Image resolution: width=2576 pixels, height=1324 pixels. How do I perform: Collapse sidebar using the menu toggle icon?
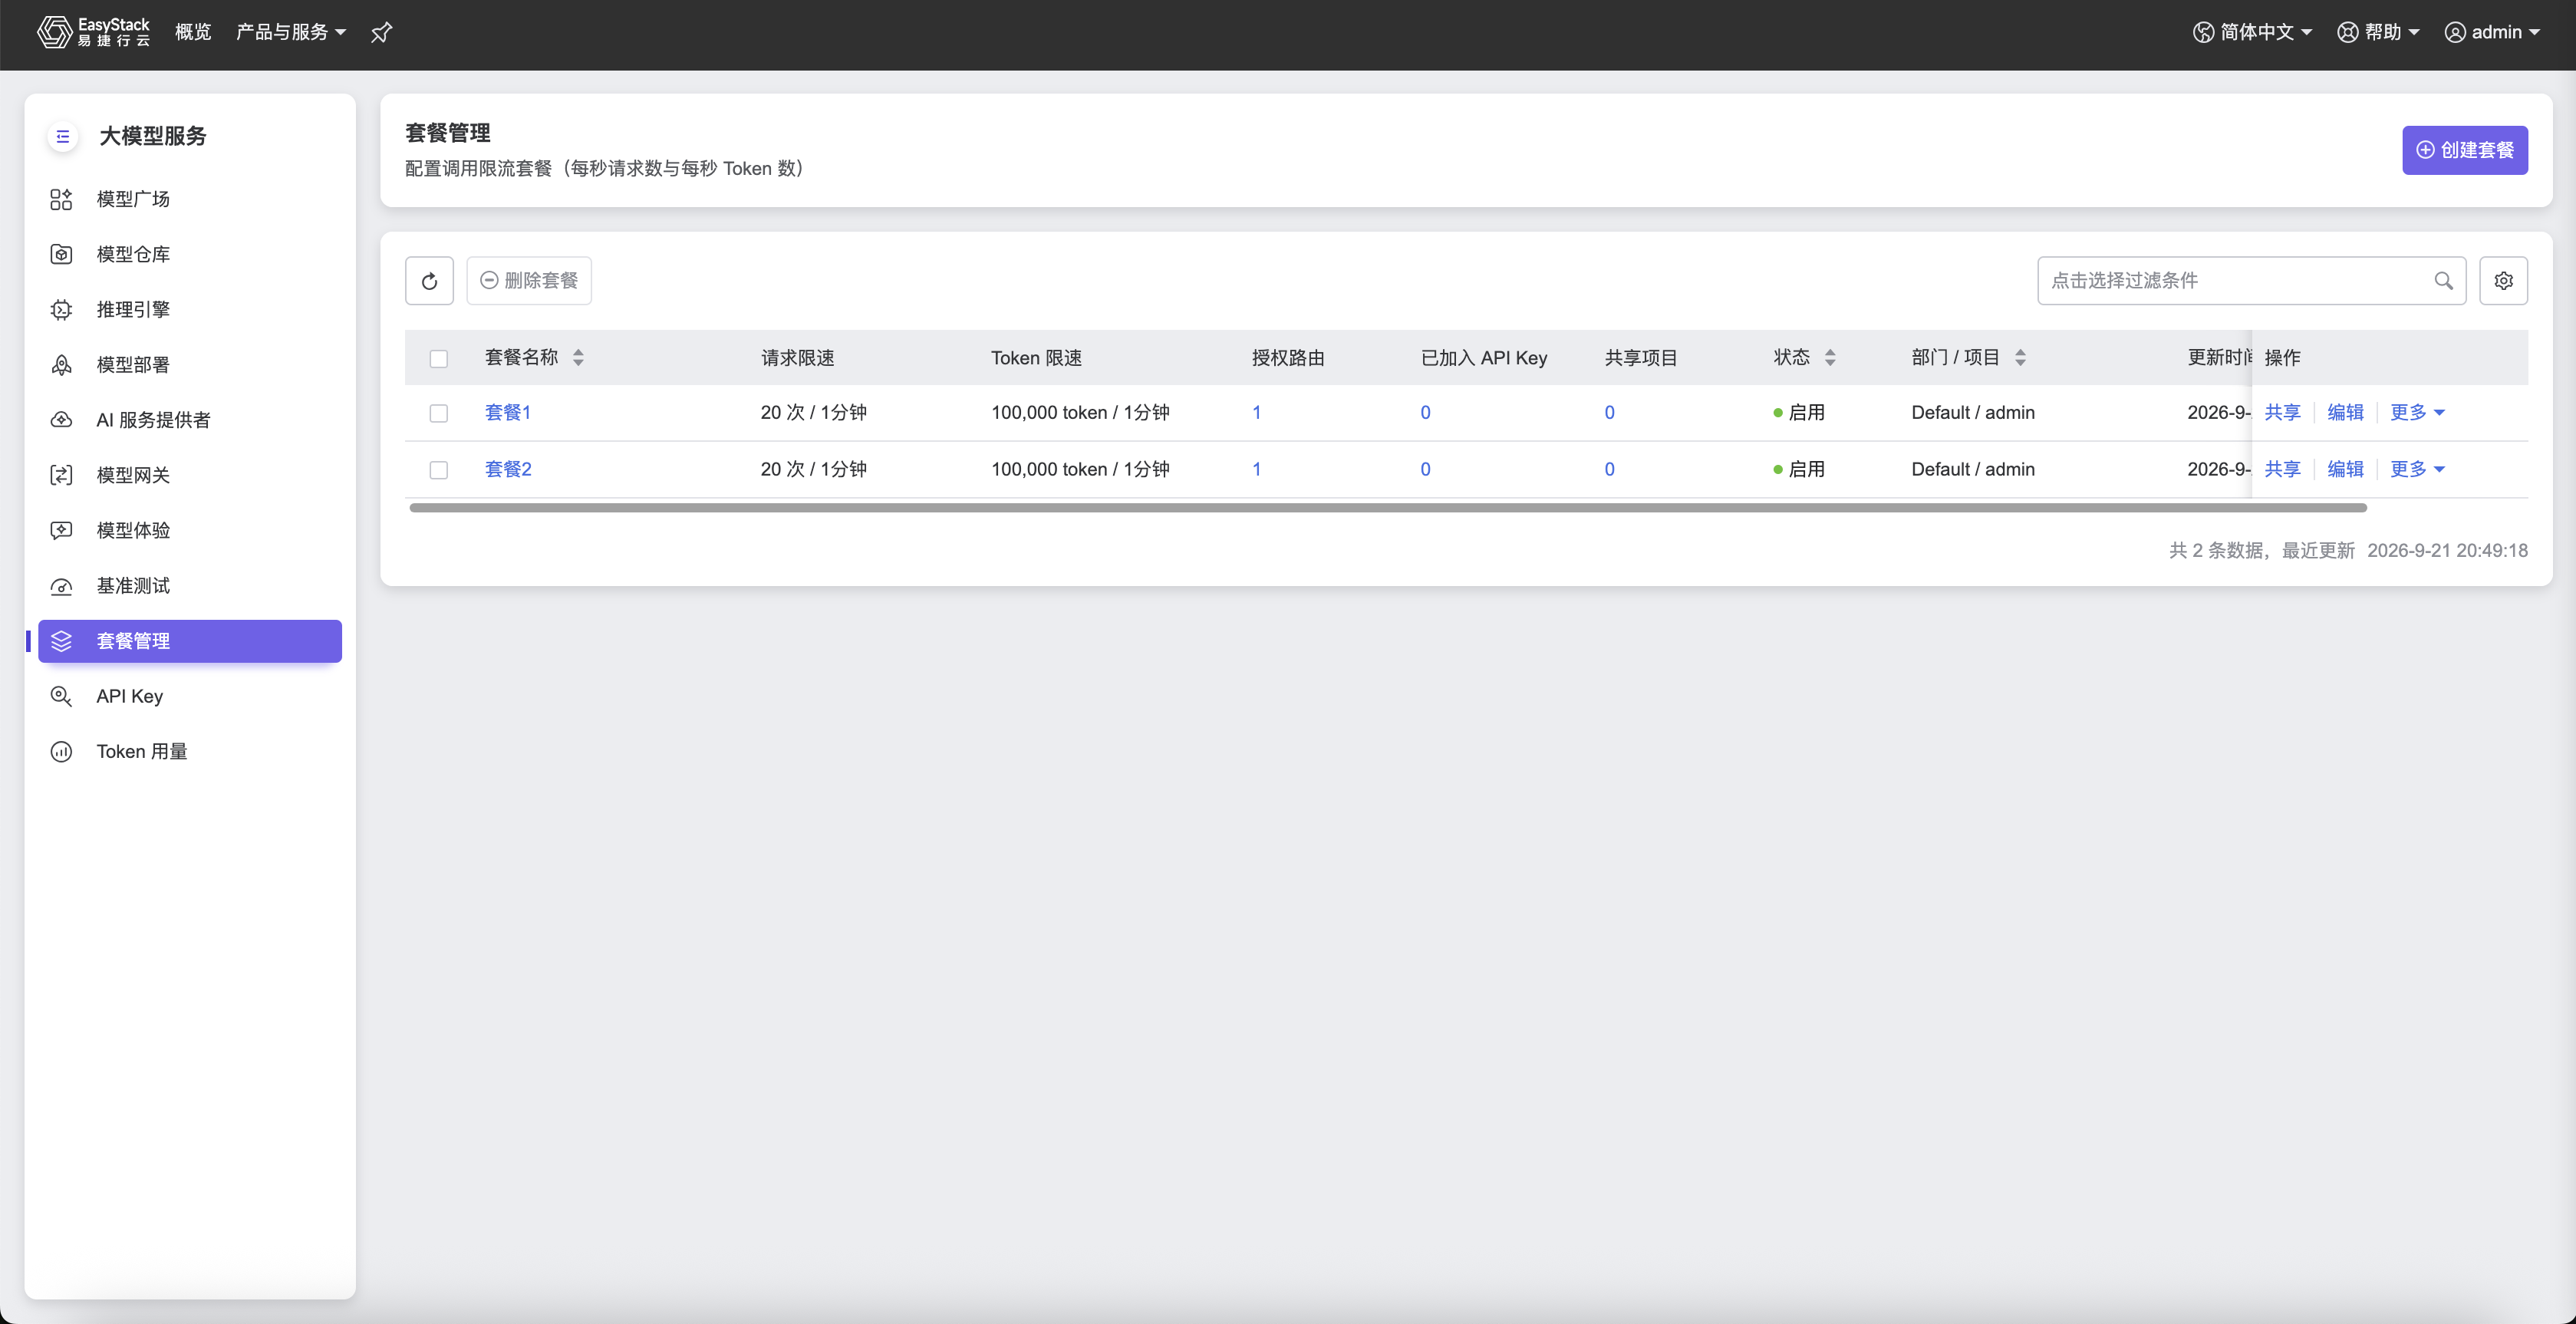(63, 136)
